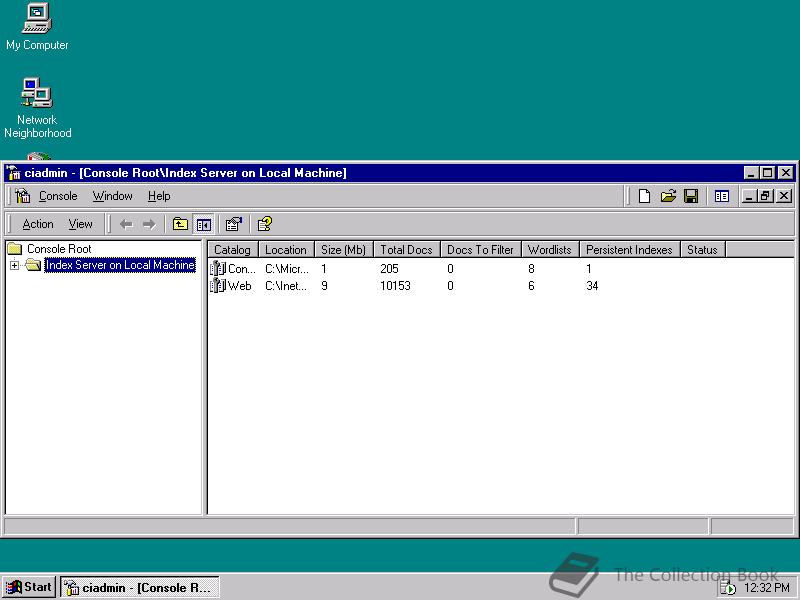Click the Size value 9
800x600 pixels.
click(324, 285)
